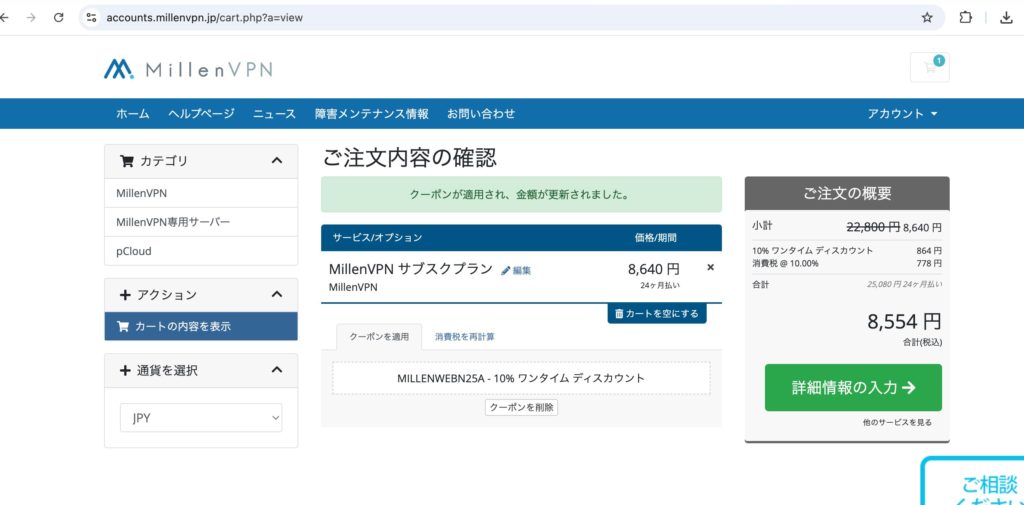Screen dimensions: 1024x505
Task: Click 25,080 円 24ヶ月払い renewal text
Action: coord(904,285)
